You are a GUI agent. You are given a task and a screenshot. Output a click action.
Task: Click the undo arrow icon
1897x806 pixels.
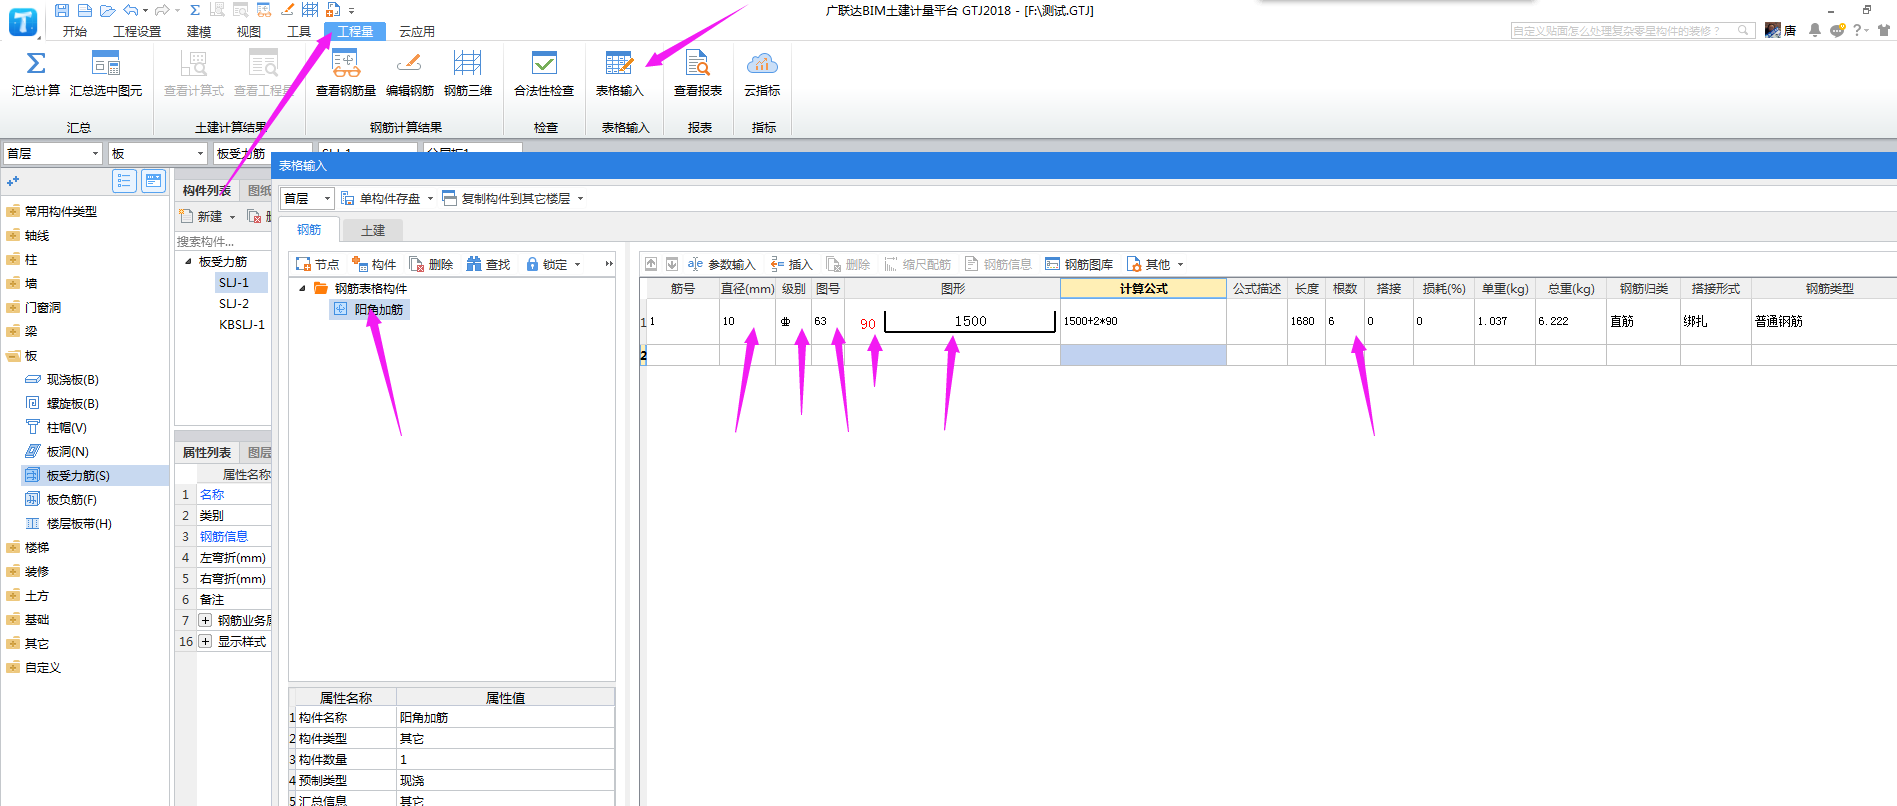(x=130, y=10)
